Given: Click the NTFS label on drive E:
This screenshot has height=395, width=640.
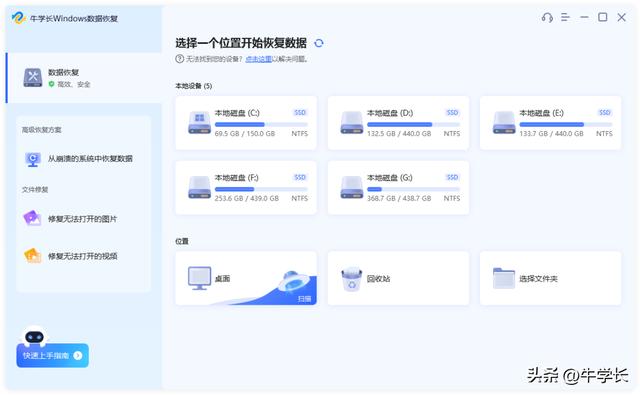Looking at the screenshot, I should tap(604, 133).
